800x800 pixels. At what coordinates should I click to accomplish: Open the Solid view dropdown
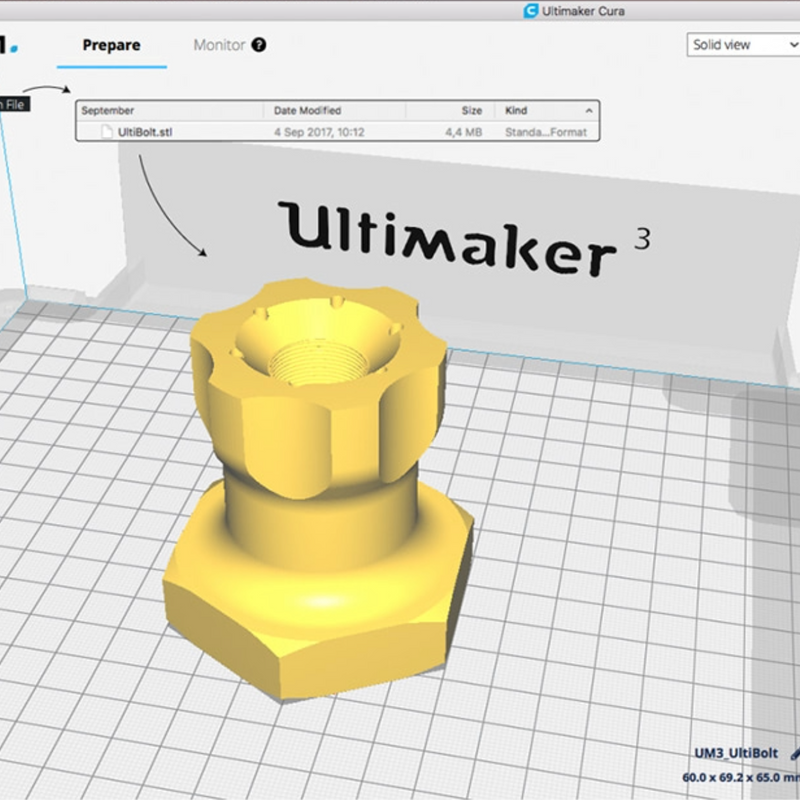(743, 45)
